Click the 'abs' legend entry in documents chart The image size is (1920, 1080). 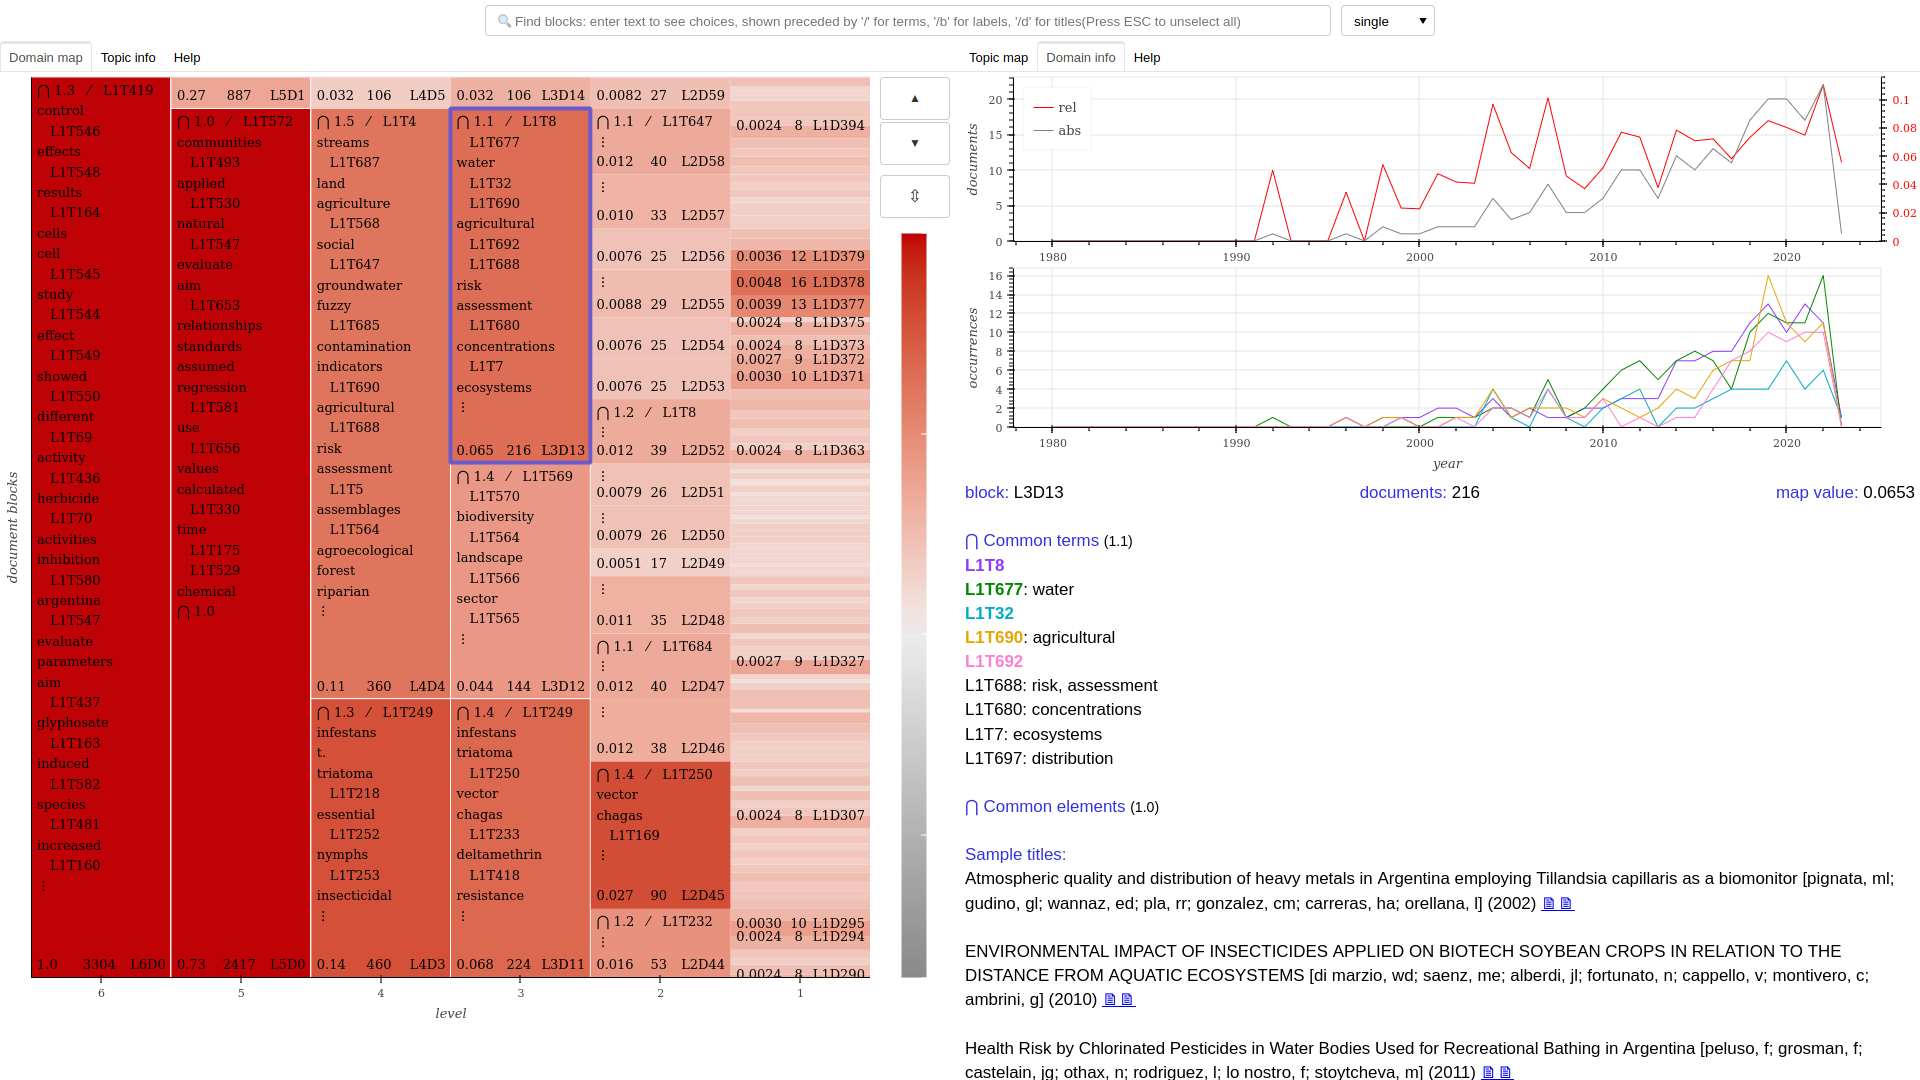point(1057,131)
